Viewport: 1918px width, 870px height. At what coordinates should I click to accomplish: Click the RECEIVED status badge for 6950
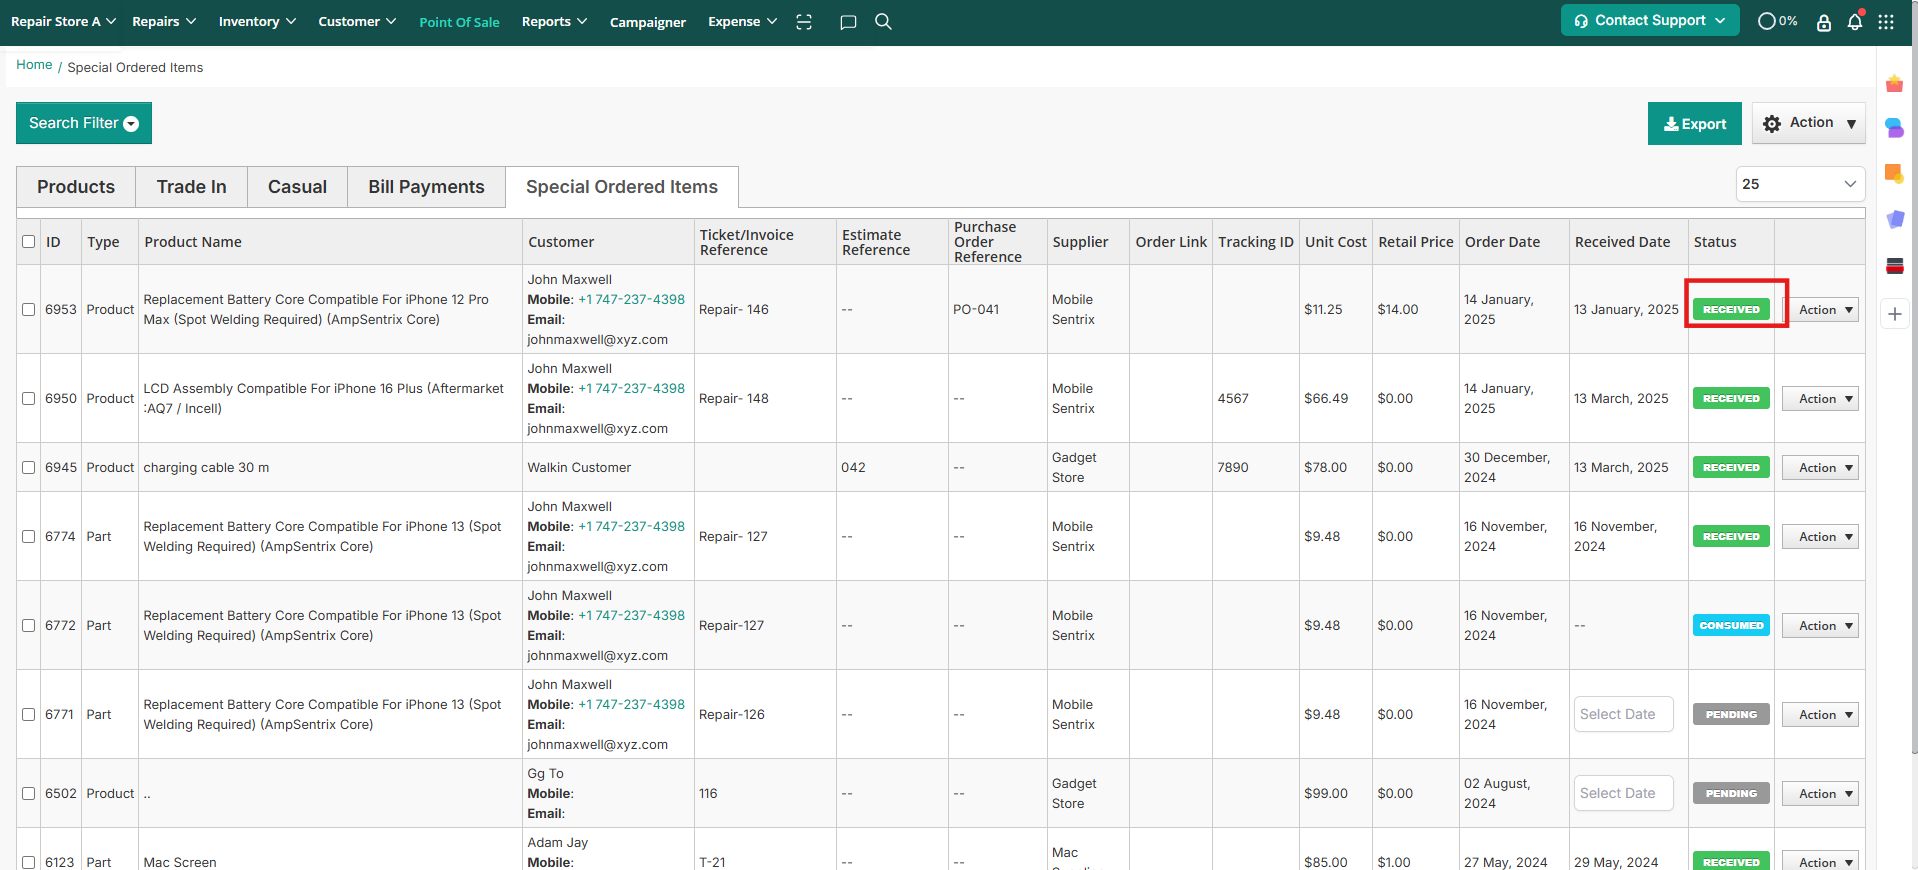(1731, 399)
